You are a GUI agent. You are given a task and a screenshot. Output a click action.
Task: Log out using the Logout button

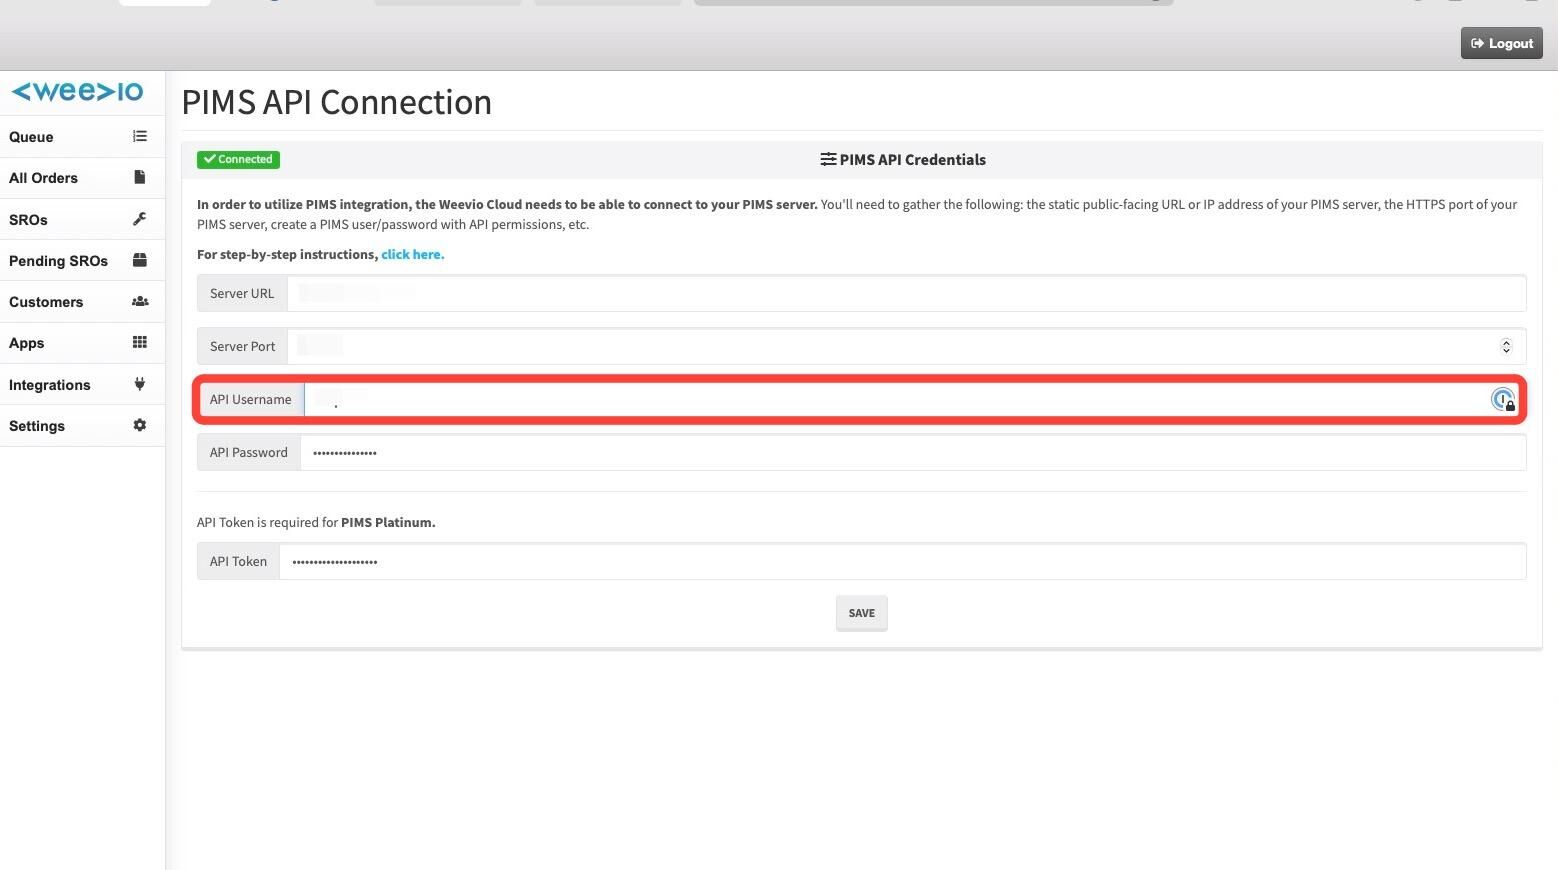tap(1502, 43)
